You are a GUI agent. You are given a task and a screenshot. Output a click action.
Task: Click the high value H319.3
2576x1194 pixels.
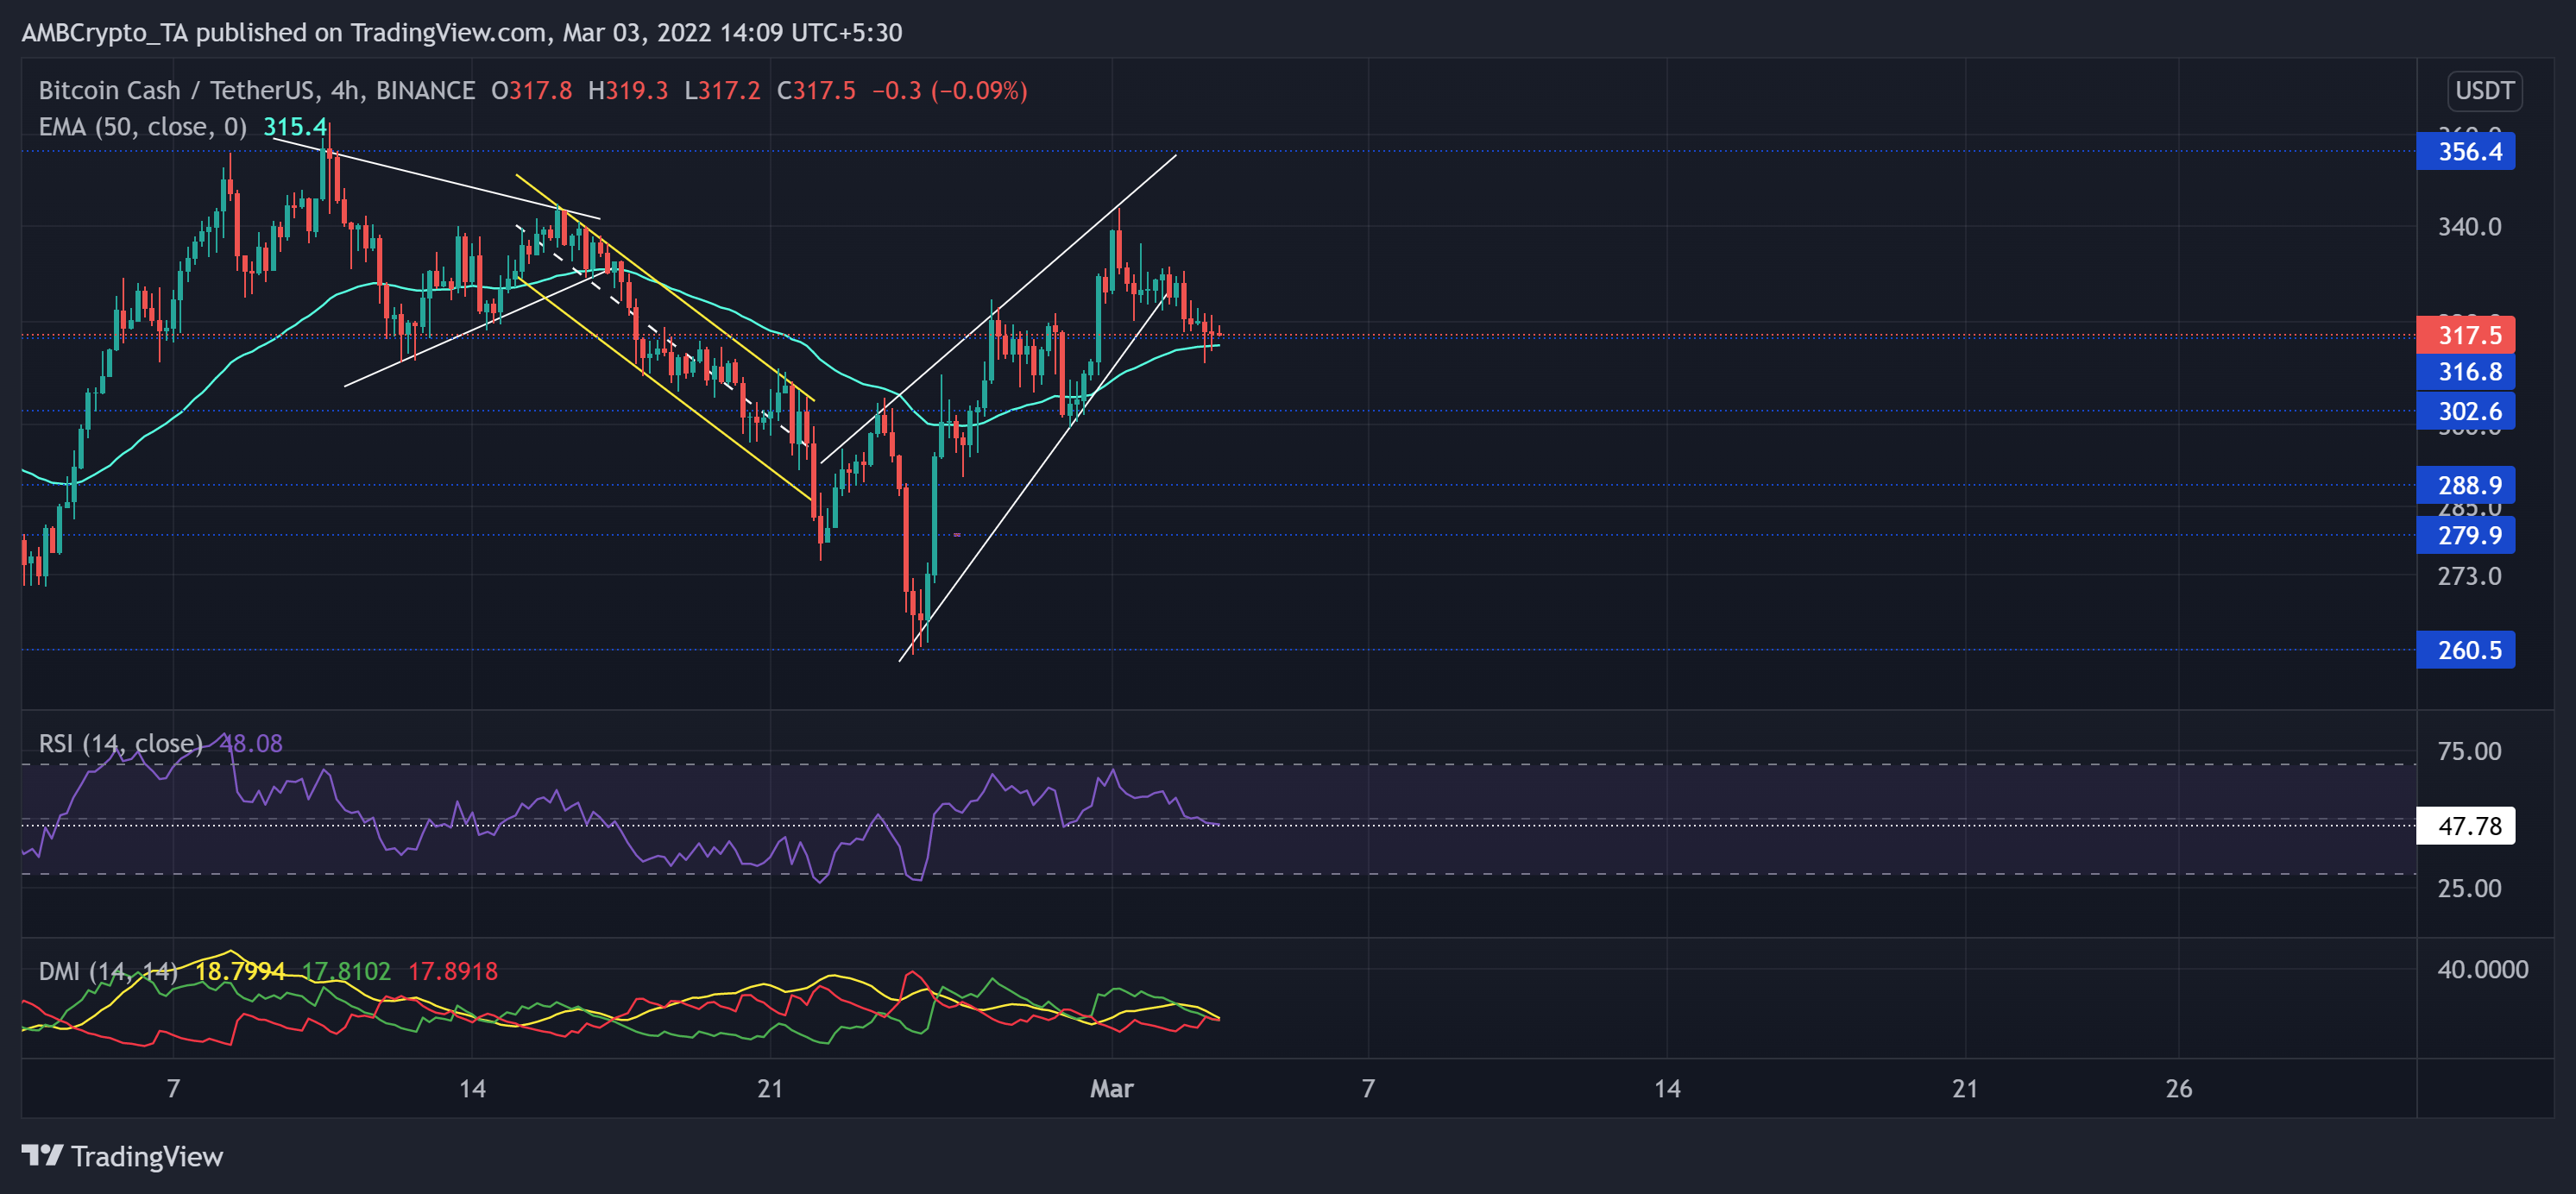[627, 91]
